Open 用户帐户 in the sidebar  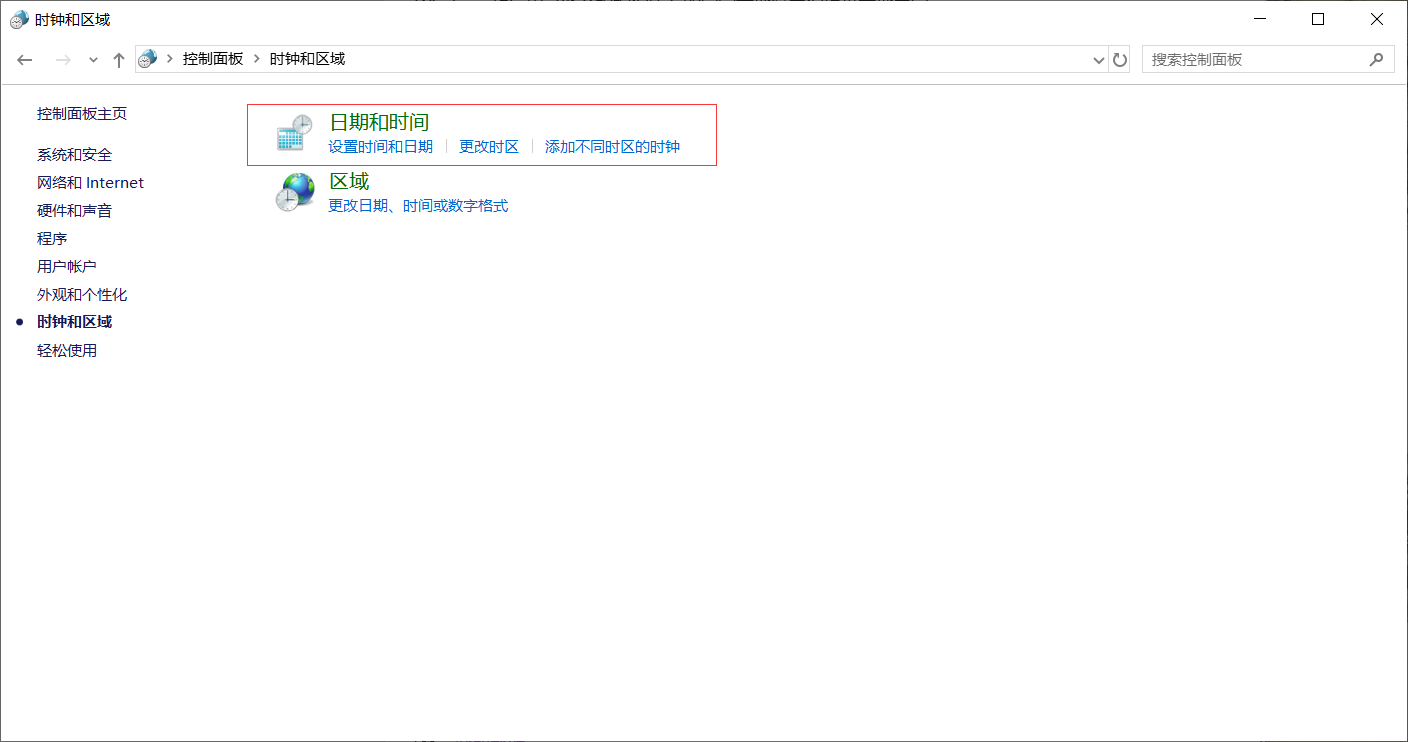(67, 267)
